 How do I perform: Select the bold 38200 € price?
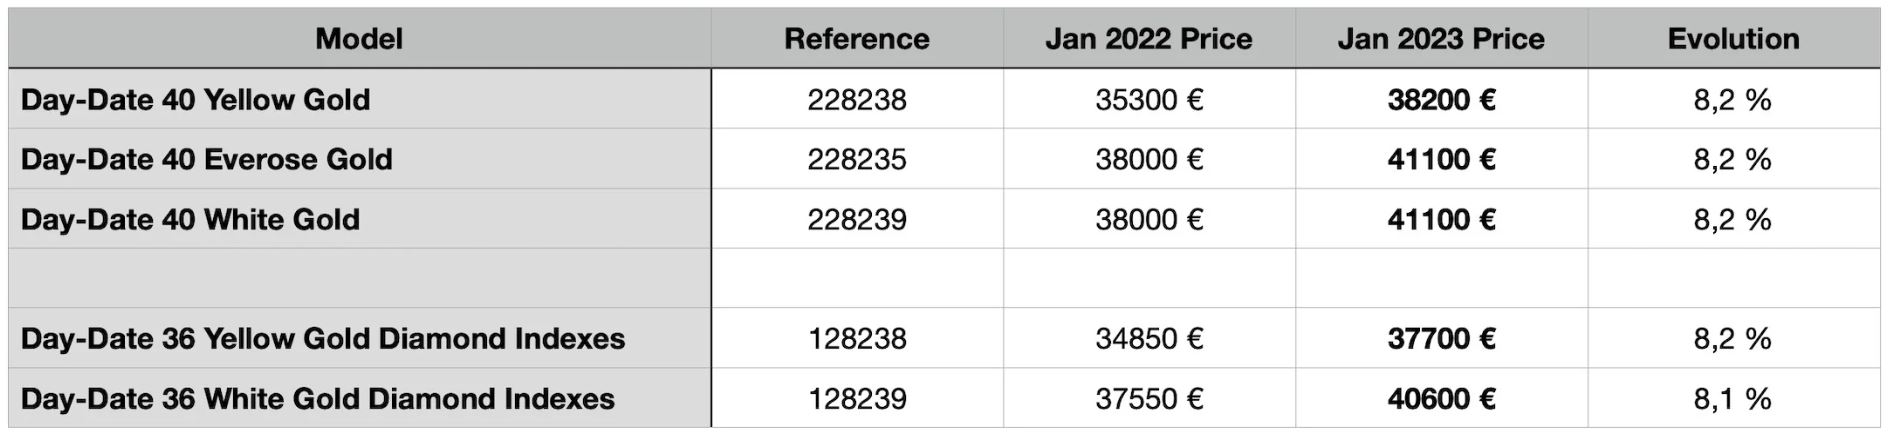[1441, 100]
